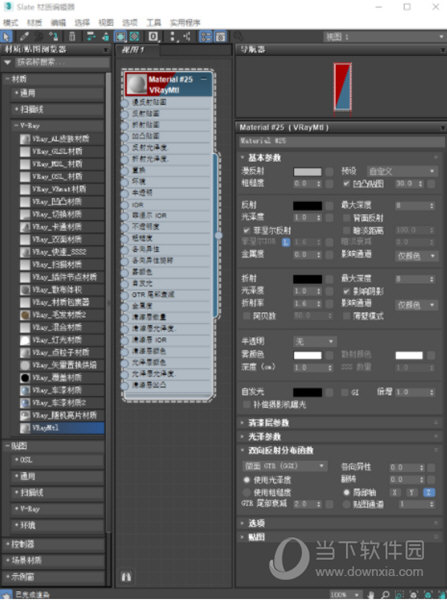Click the Pan hand tool in status bar
The width and height of the screenshot is (447, 600).
(x=370, y=595)
